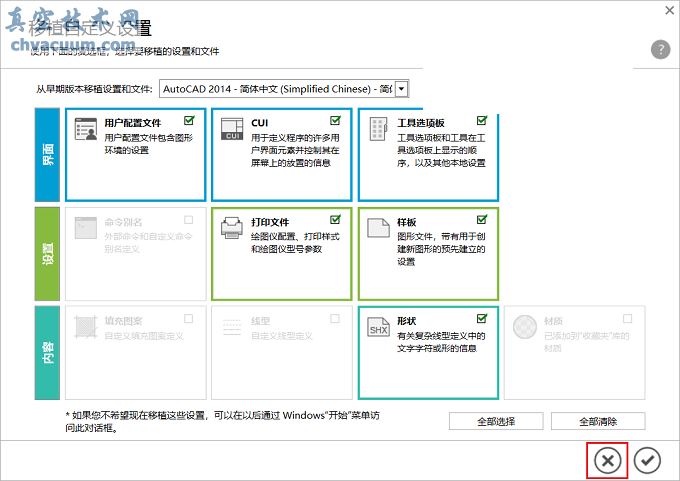
Task: Select the 界面 category tab
Action: pyautogui.click(x=48, y=154)
